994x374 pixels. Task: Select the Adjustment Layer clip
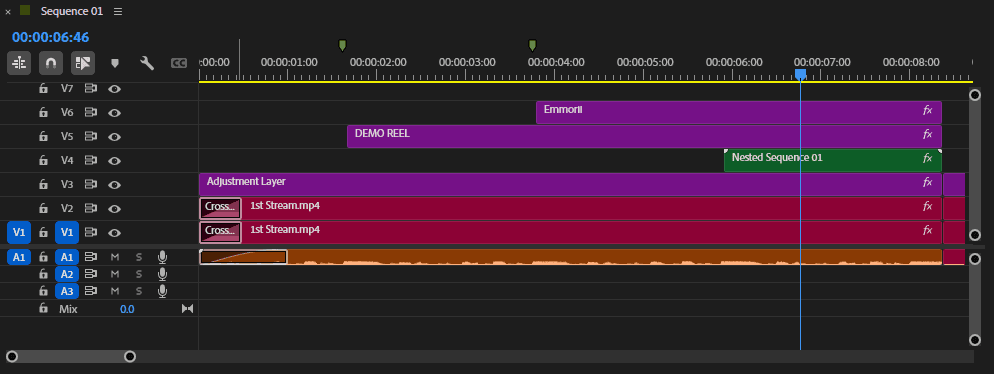[x=570, y=184]
